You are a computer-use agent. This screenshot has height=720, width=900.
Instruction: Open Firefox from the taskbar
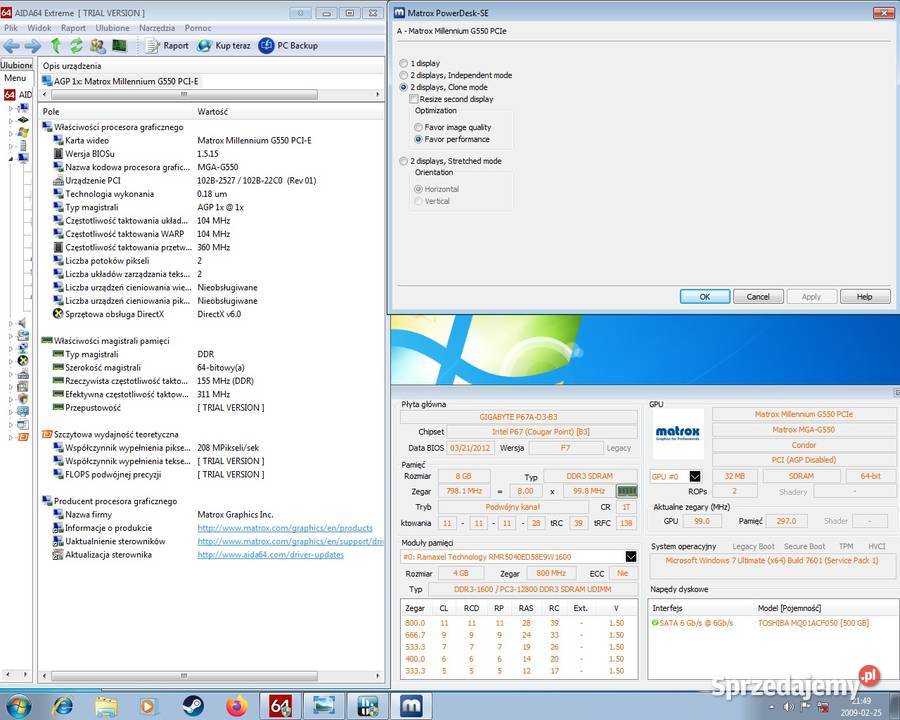click(x=236, y=706)
